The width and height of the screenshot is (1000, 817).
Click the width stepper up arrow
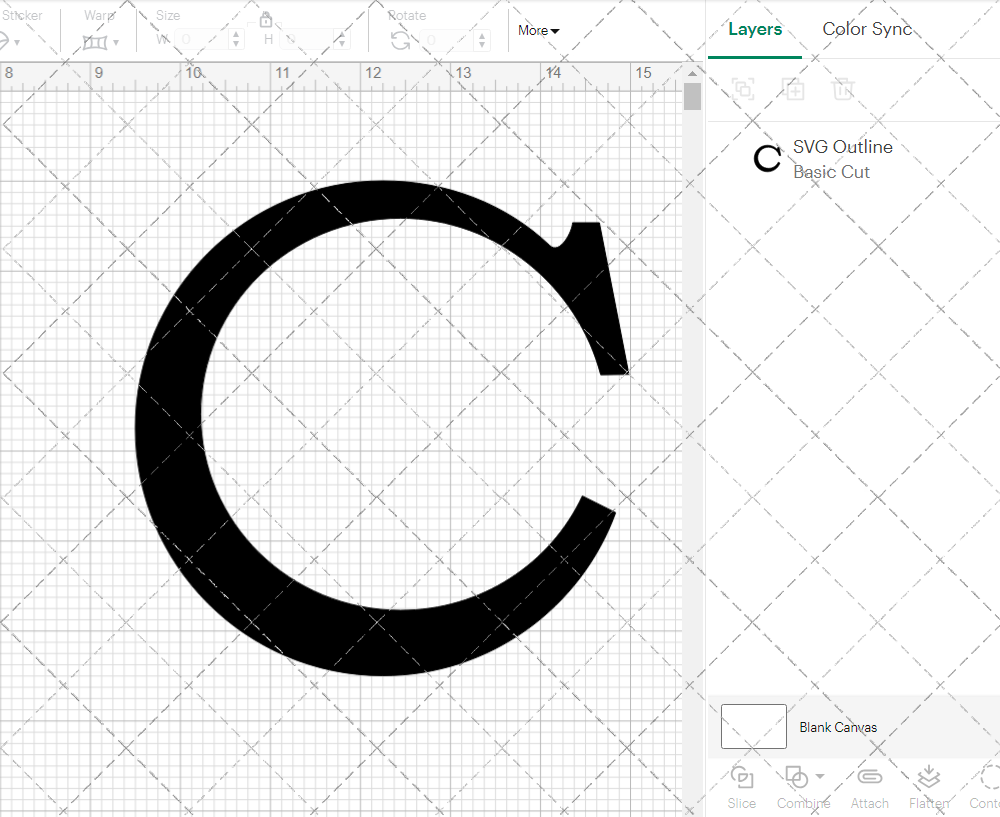click(x=236, y=34)
